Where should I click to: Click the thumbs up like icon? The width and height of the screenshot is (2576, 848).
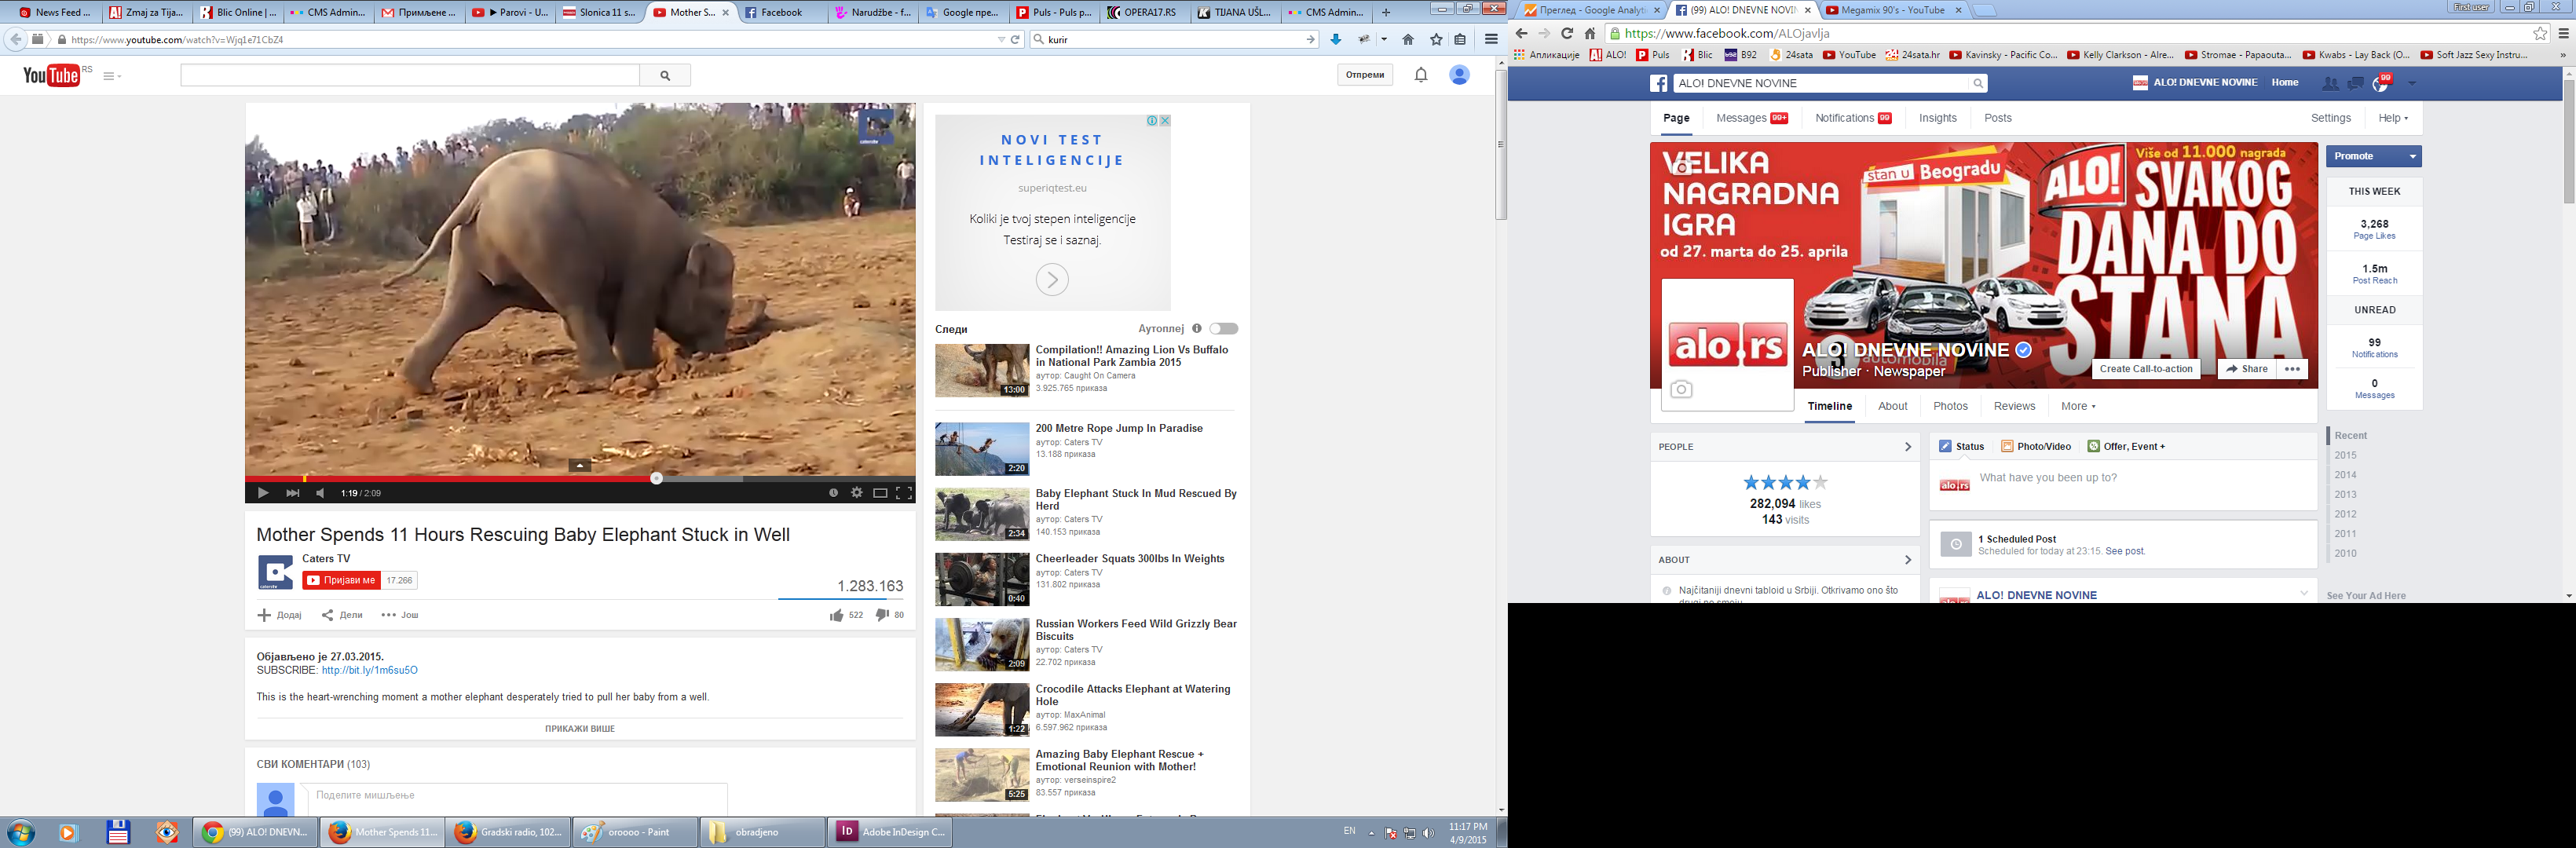point(836,615)
